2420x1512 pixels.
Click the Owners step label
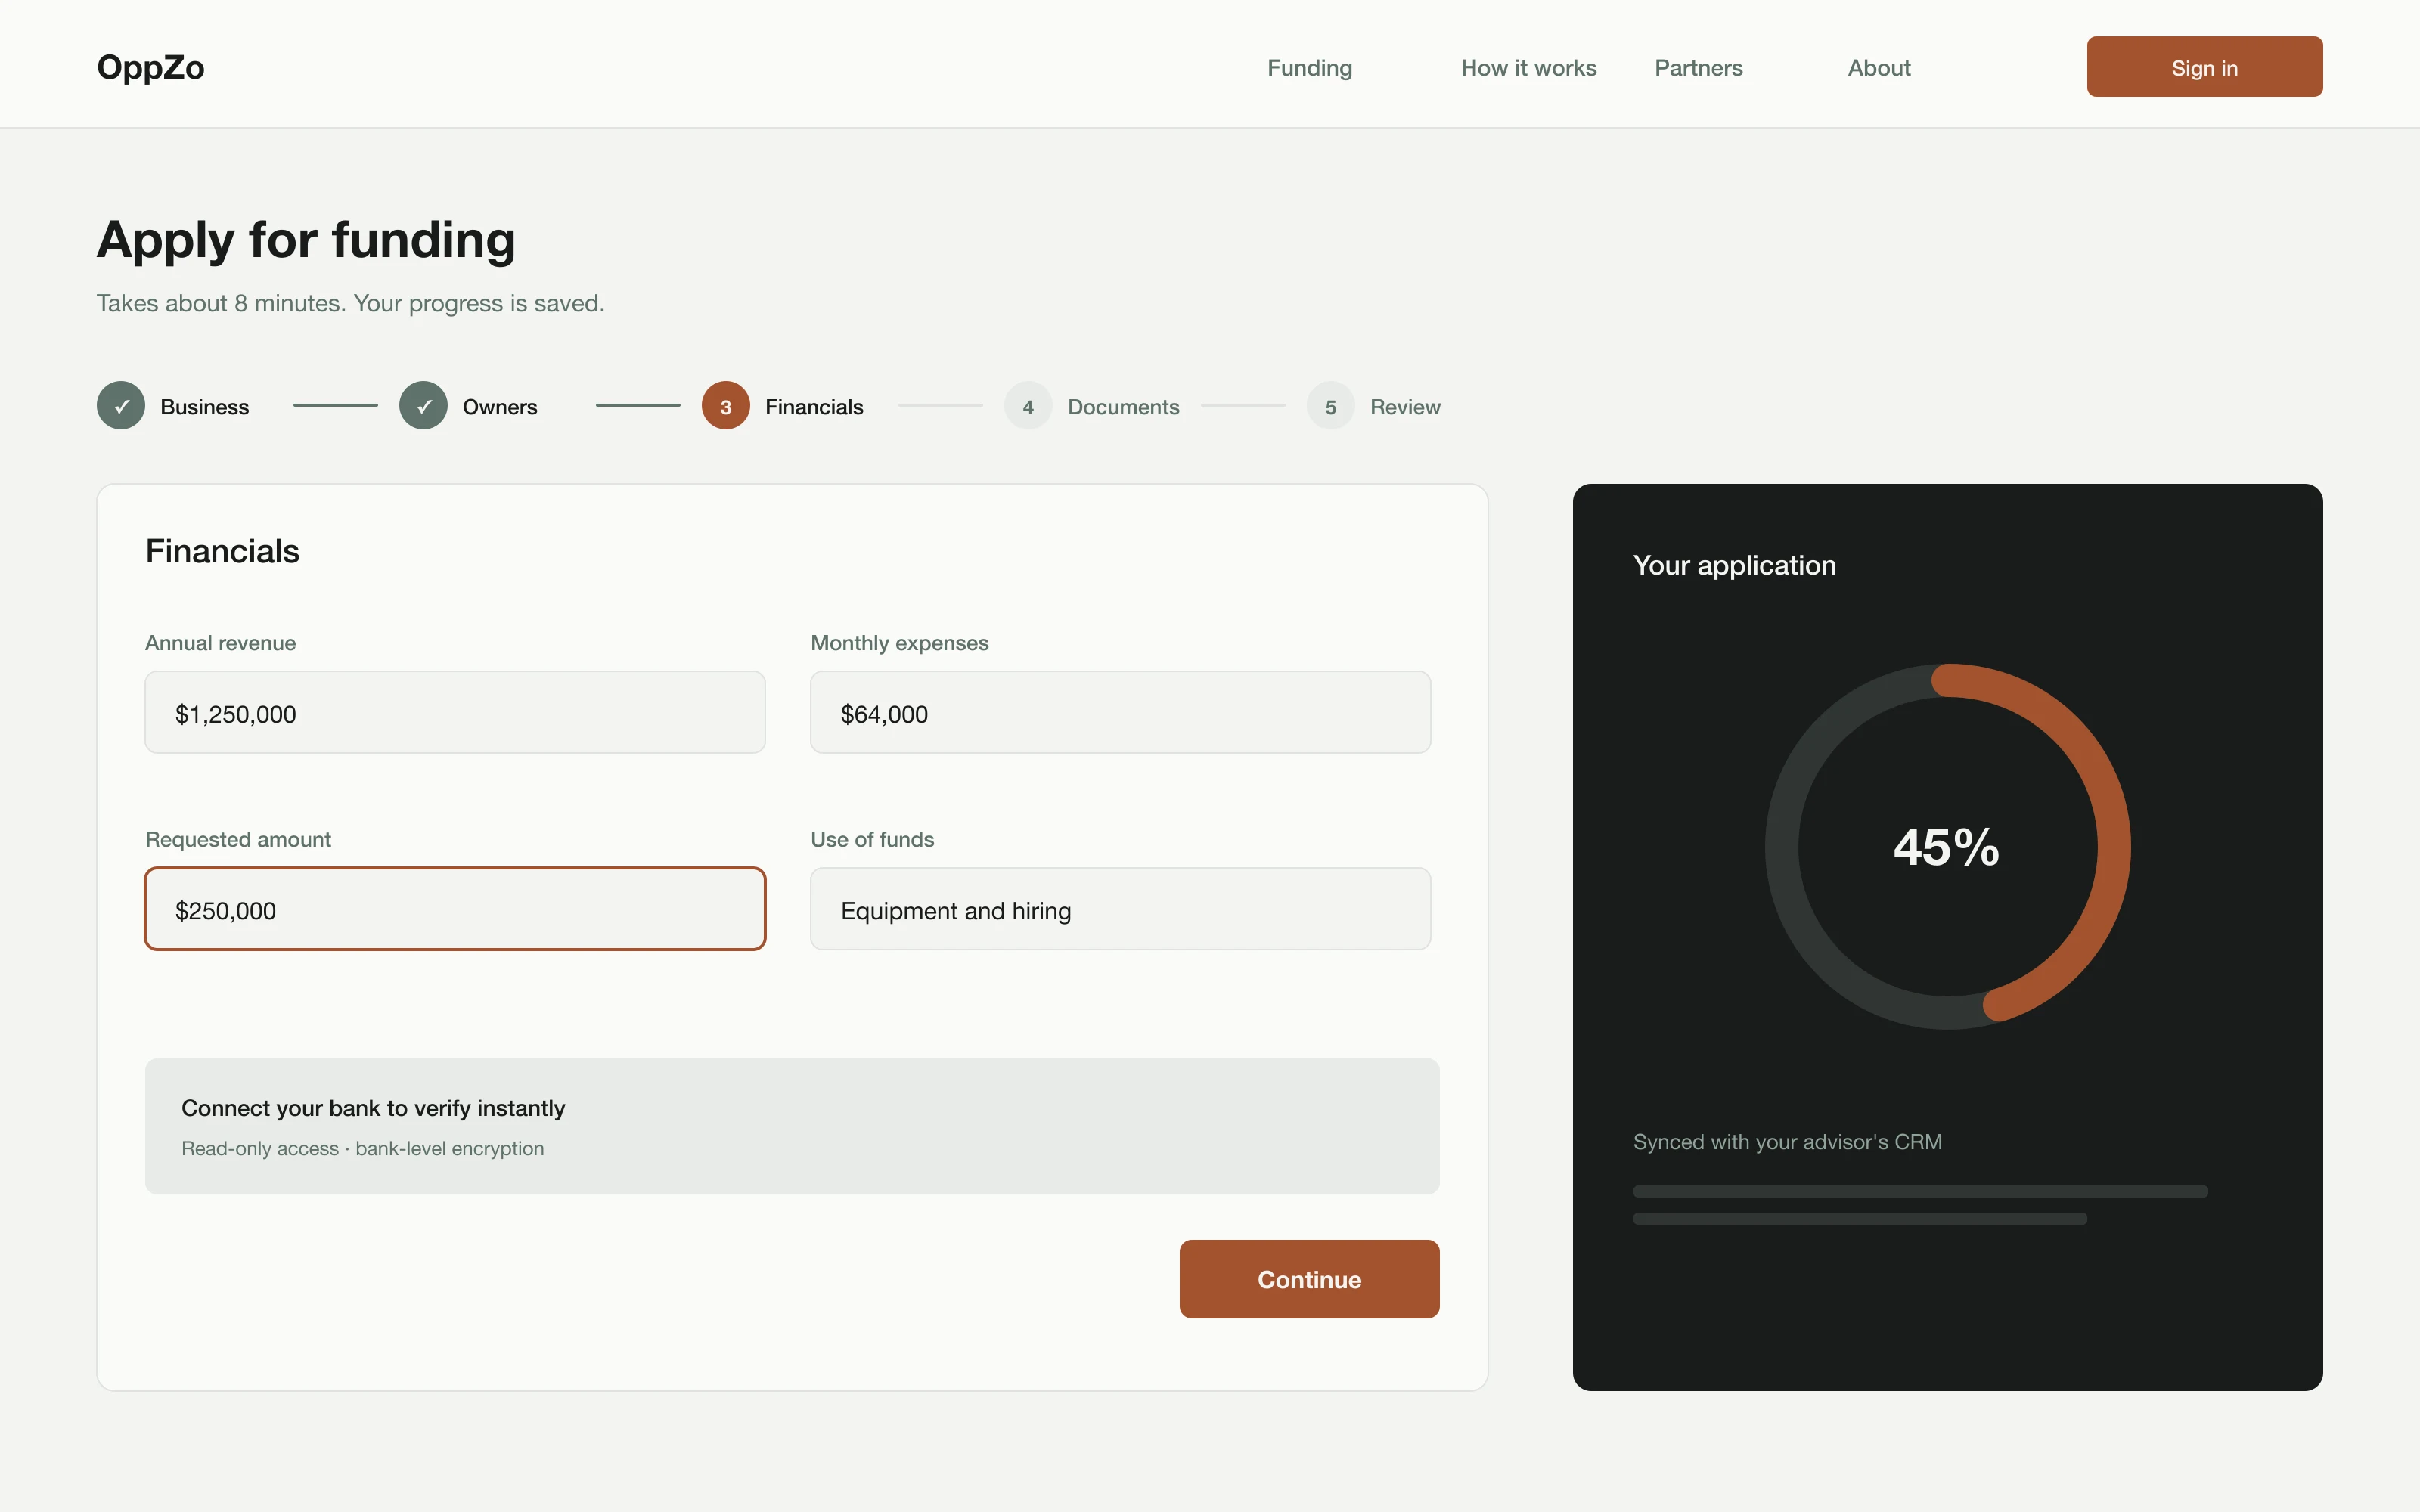[500, 407]
